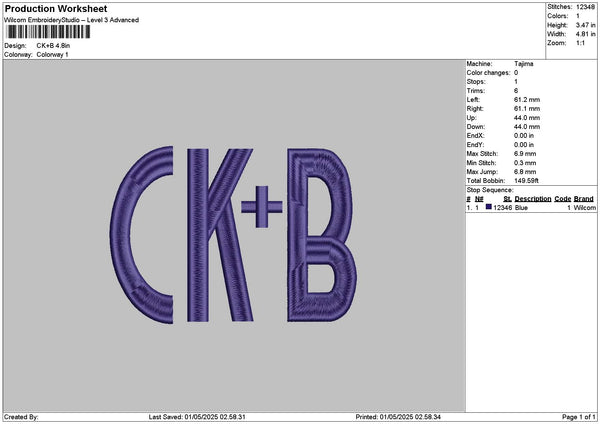
Task: Click the "Max Jump: 6.8 mm" value
Action: tap(525, 172)
